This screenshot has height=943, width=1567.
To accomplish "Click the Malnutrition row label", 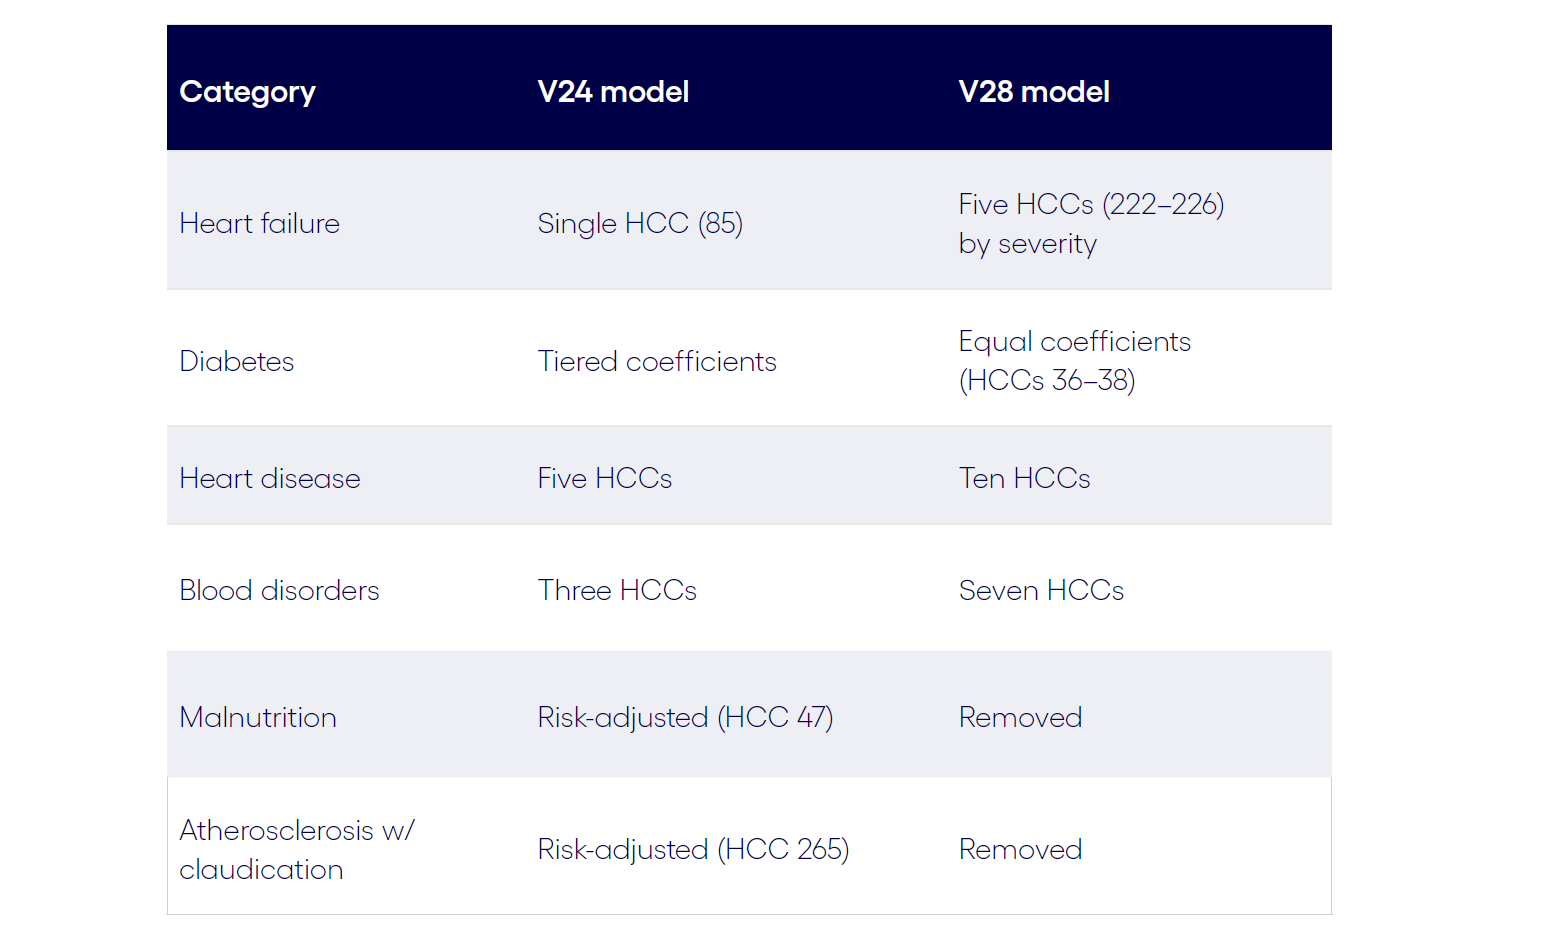I will coord(257,717).
